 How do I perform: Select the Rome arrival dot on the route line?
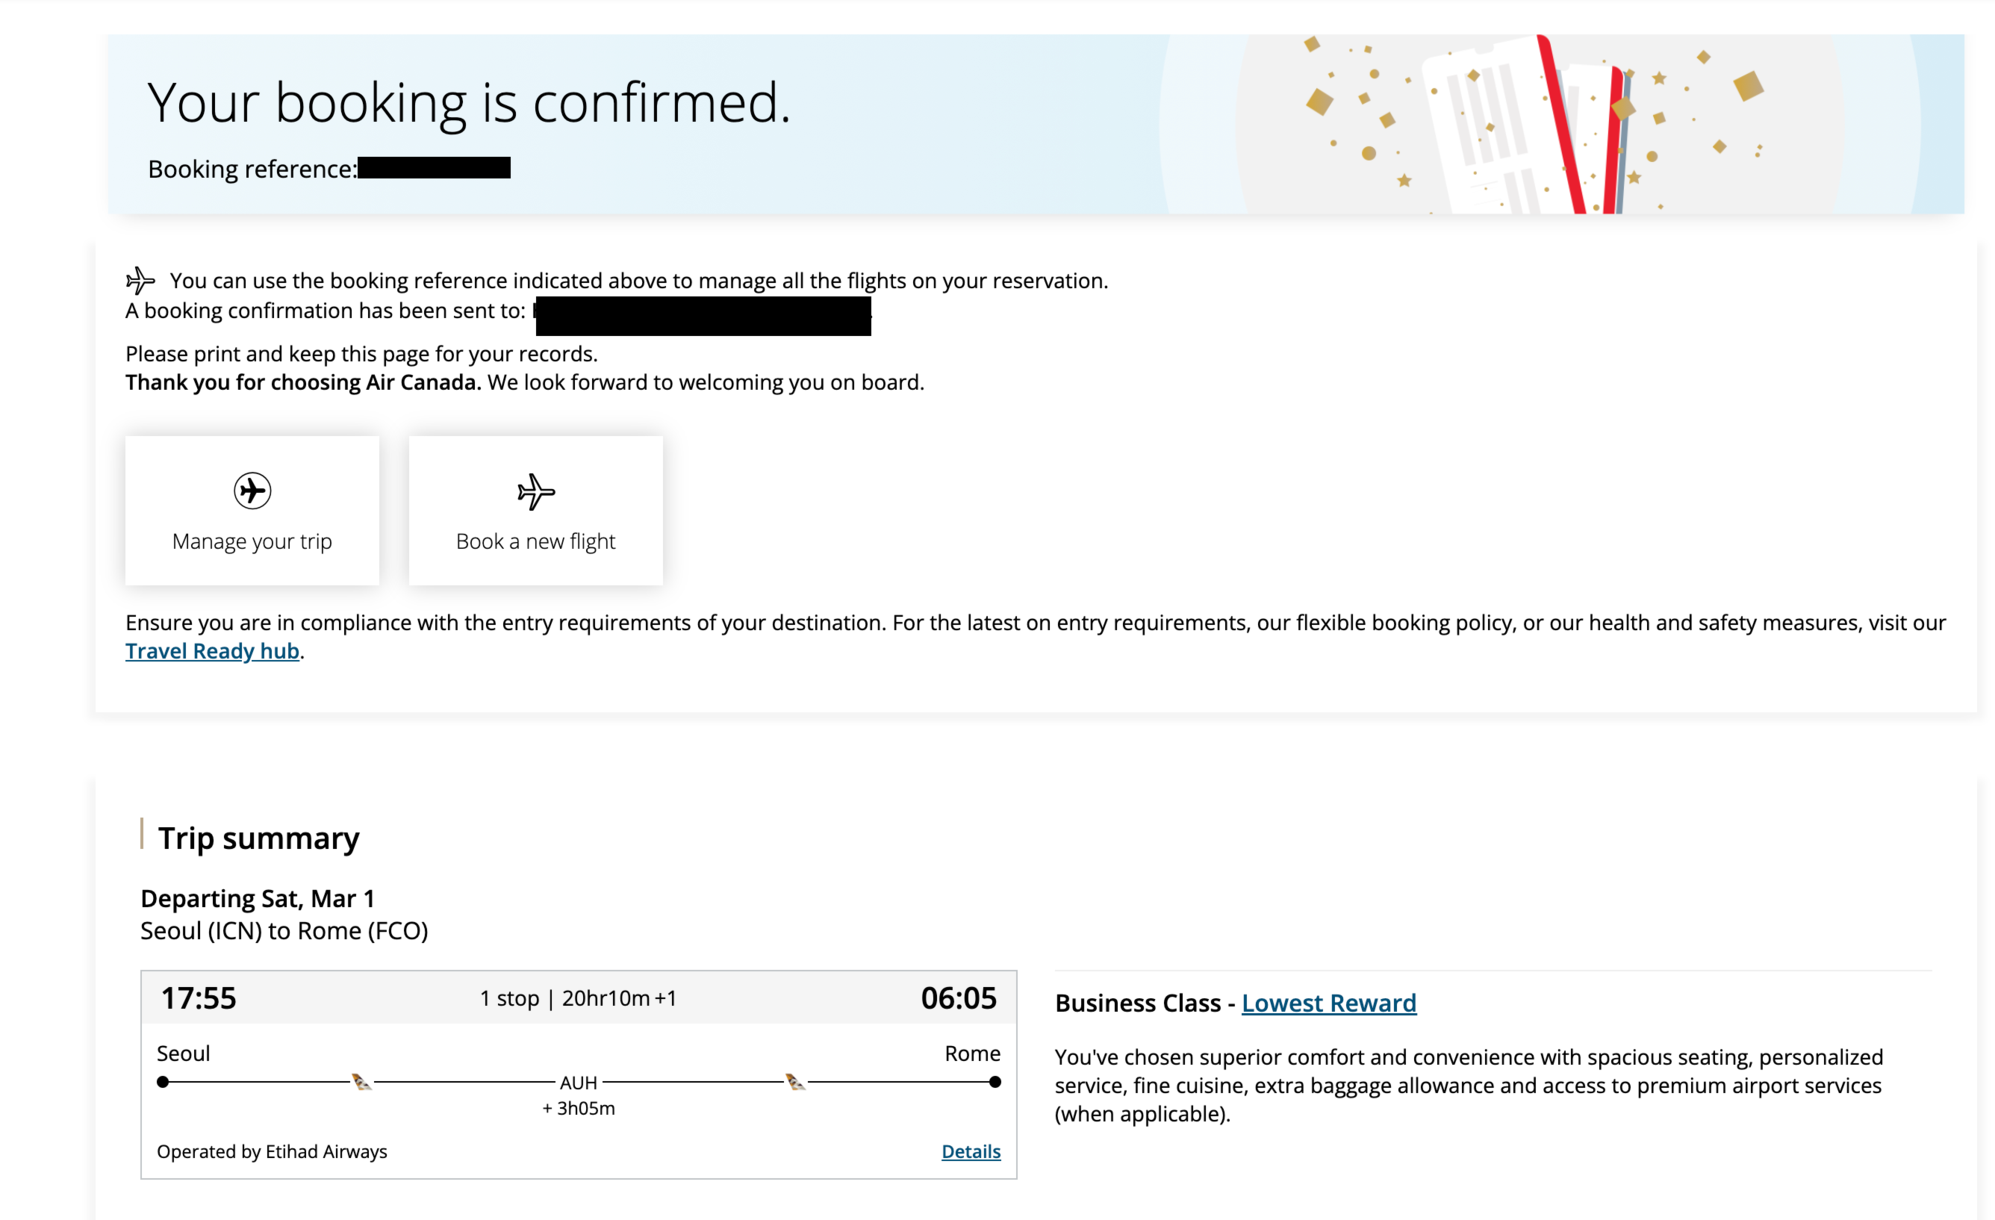click(995, 1082)
